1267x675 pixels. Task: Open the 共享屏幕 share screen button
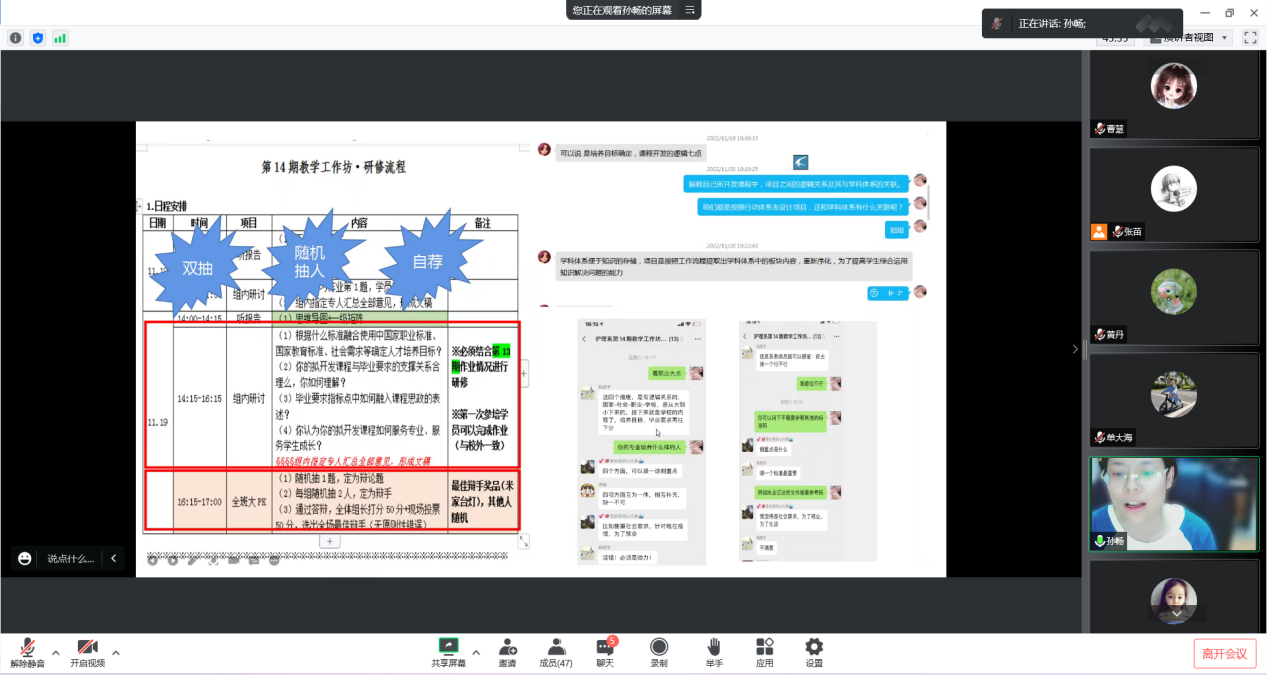click(x=448, y=647)
